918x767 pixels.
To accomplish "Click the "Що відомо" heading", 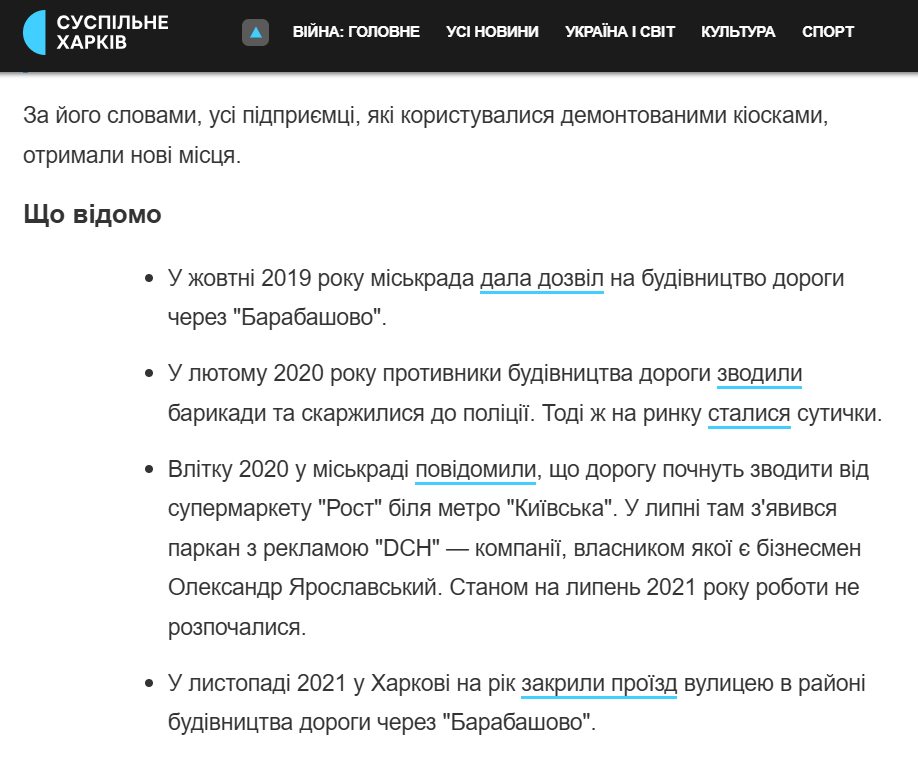I will point(93,214).
